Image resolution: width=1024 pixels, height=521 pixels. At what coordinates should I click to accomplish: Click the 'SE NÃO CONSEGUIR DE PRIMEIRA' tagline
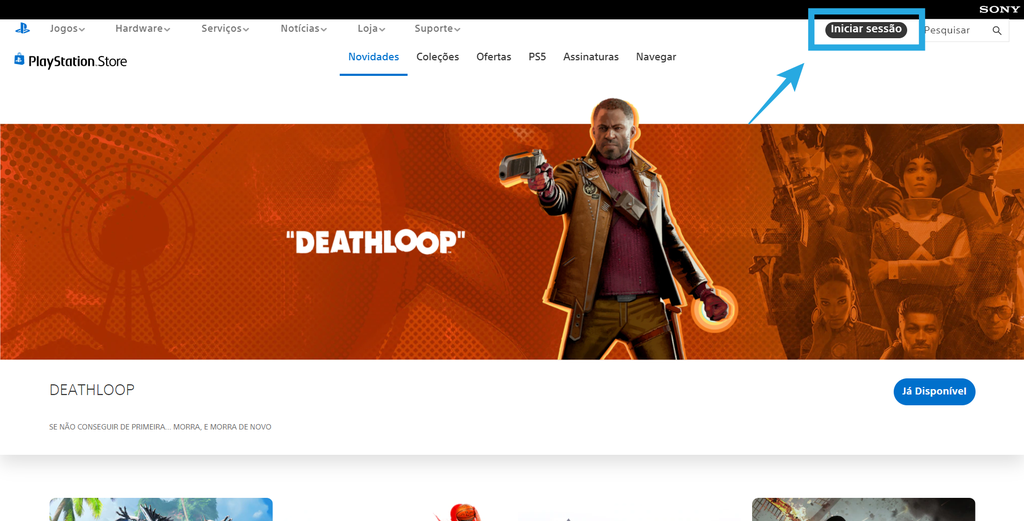click(x=160, y=427)
